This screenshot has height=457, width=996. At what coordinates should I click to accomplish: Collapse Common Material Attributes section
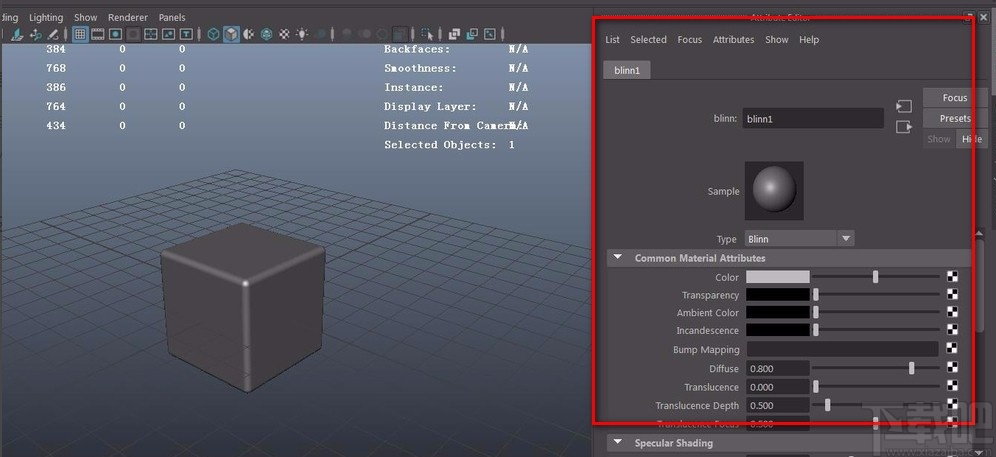617,258
